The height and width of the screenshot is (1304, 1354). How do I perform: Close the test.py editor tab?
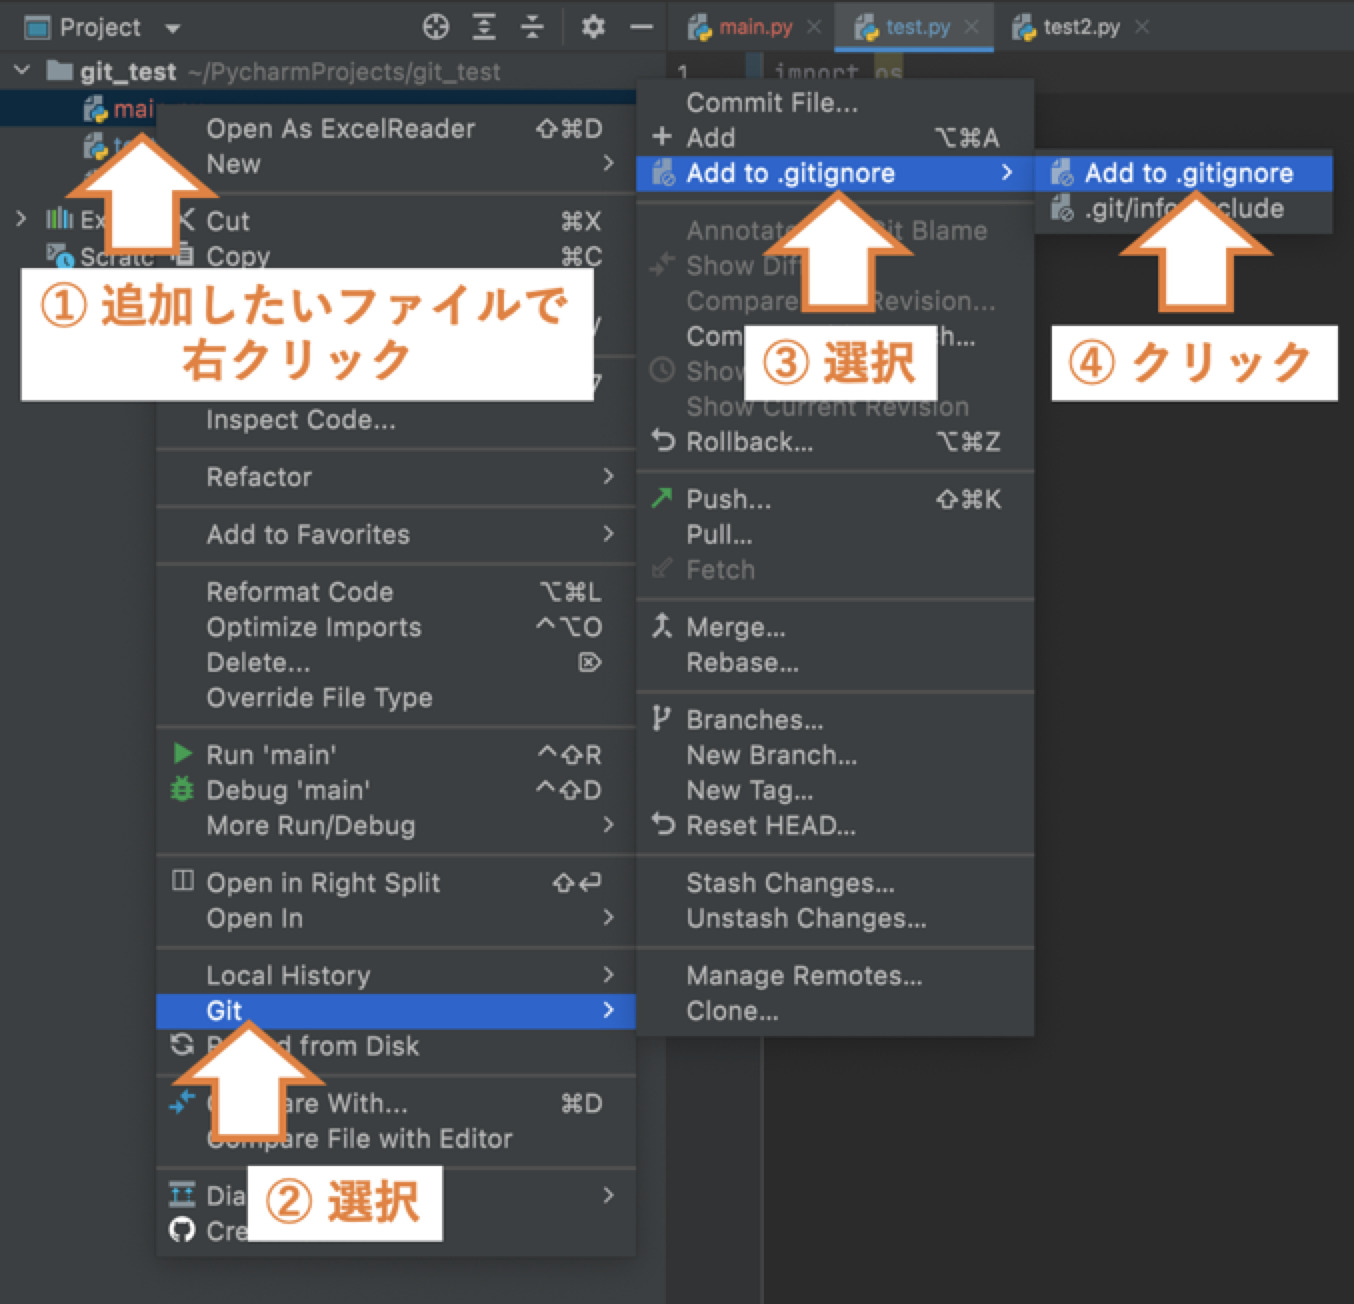[x=971, y=27]
